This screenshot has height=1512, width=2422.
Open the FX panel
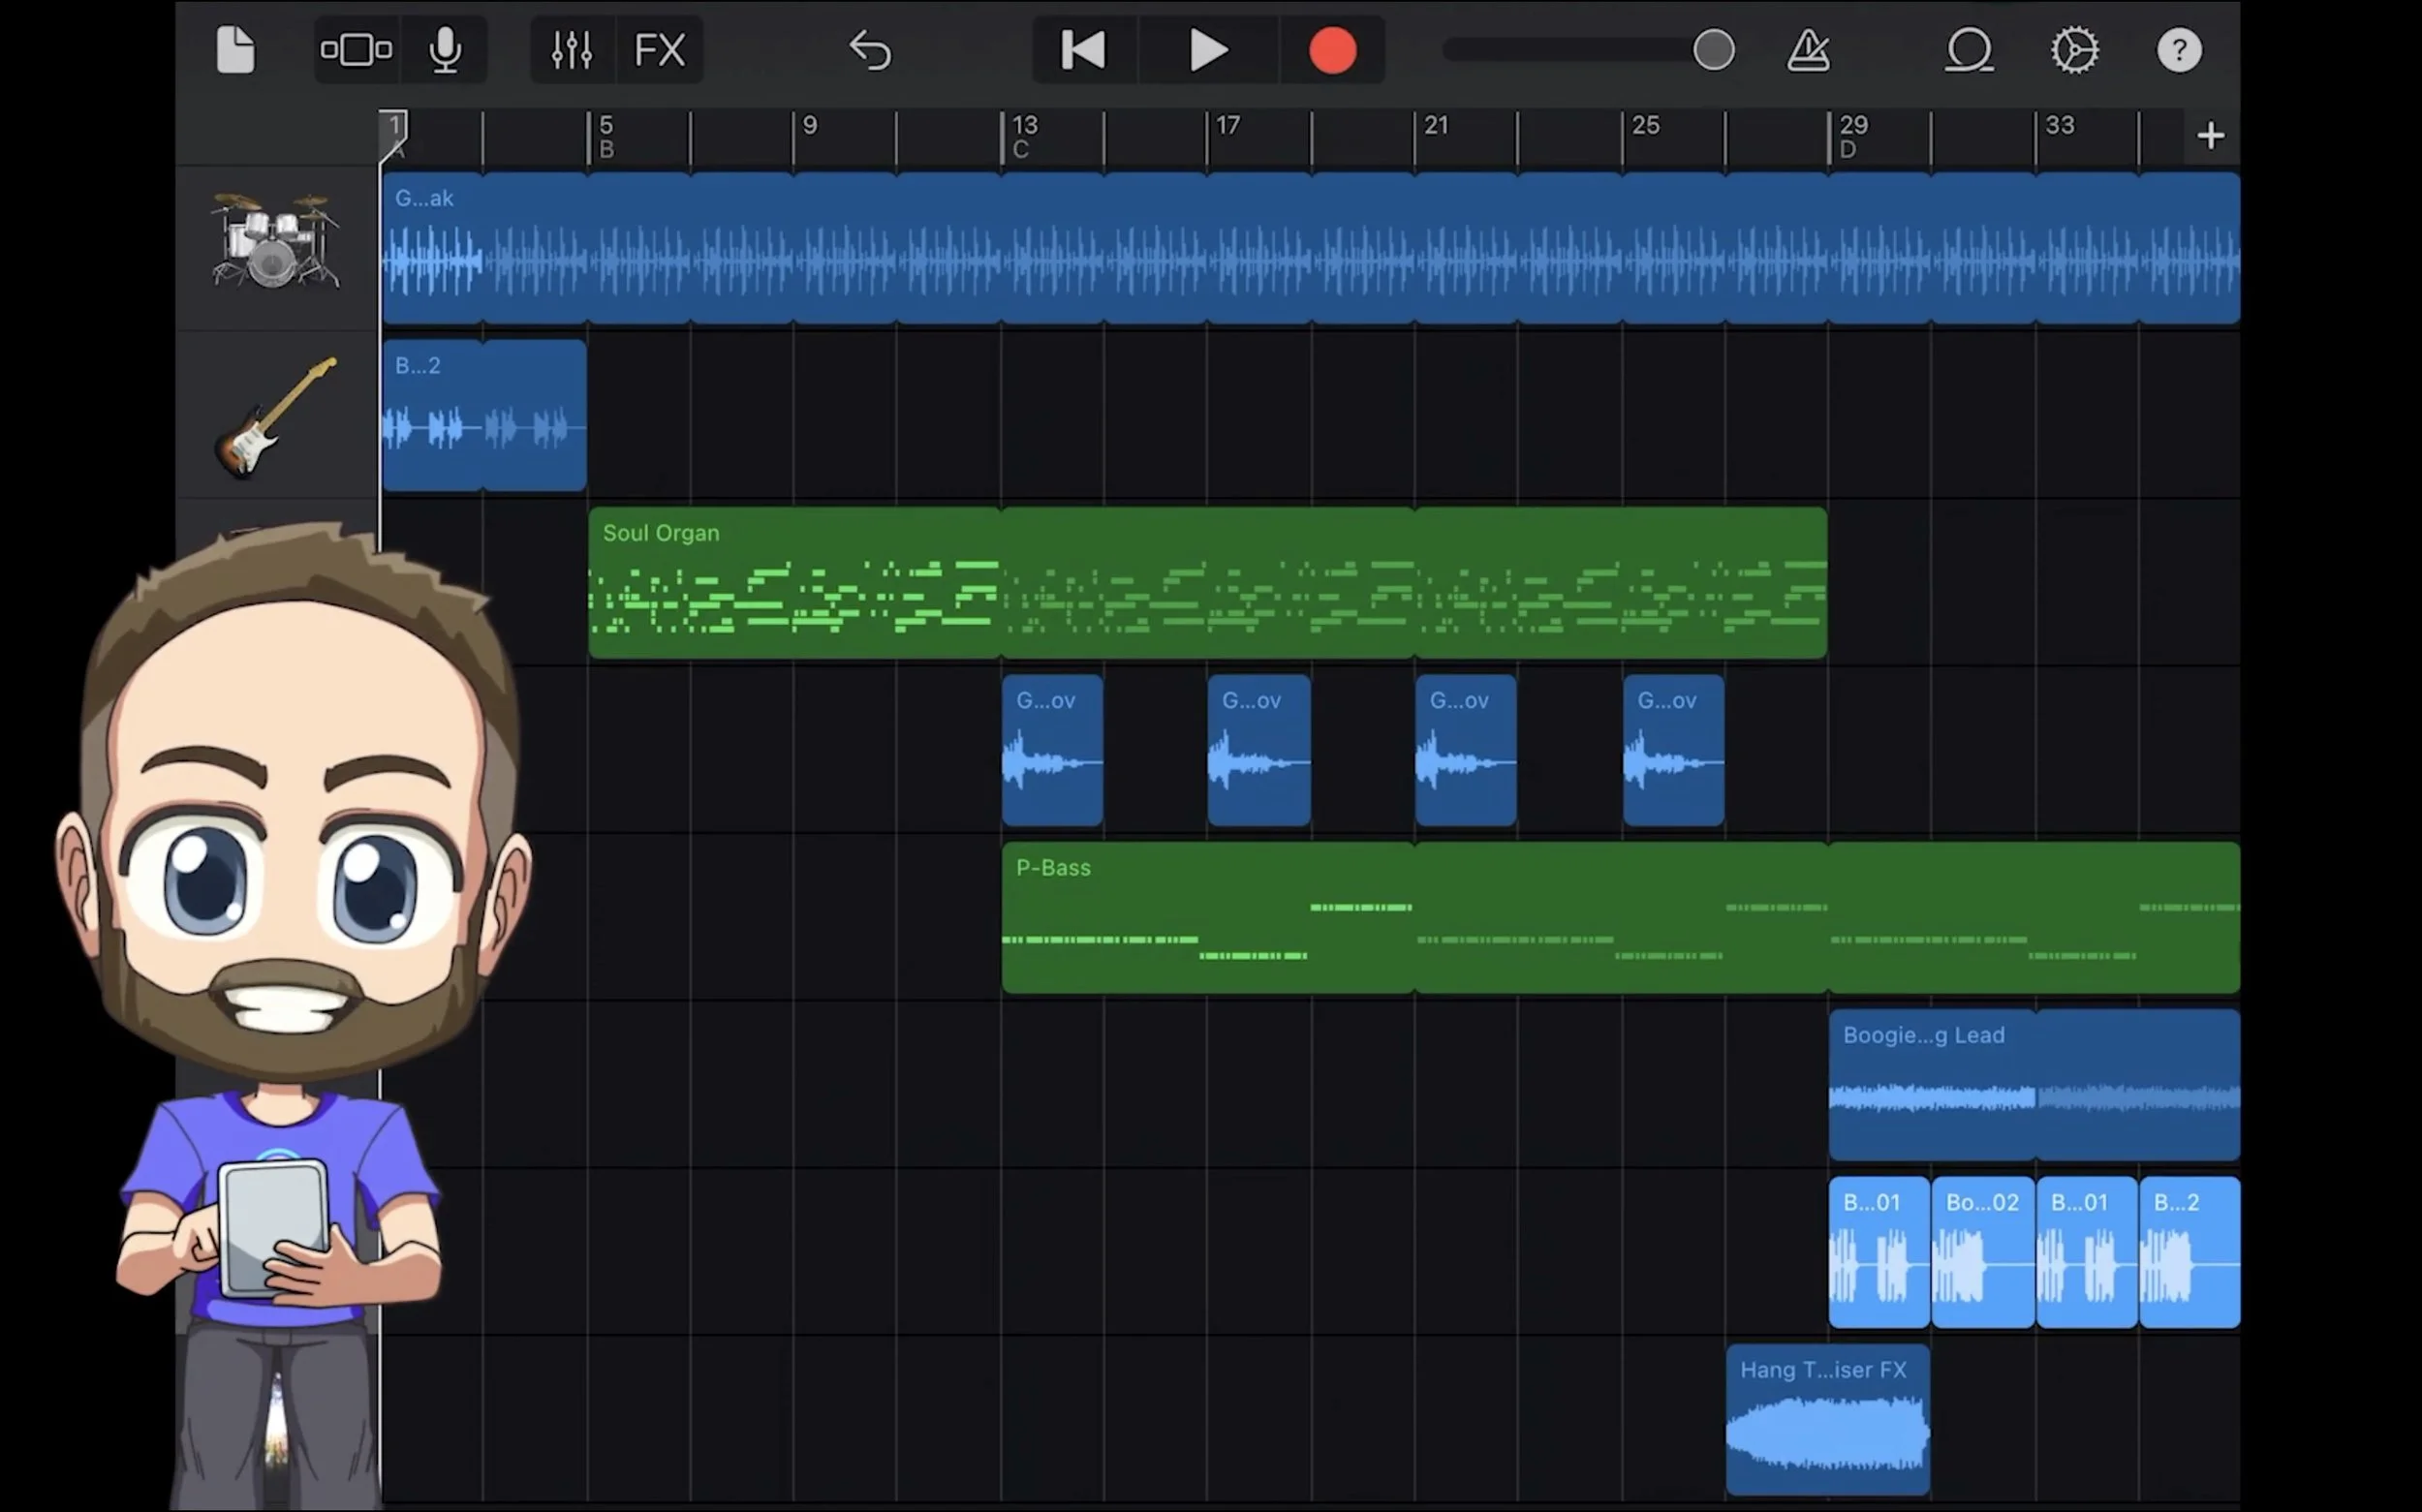660,50
